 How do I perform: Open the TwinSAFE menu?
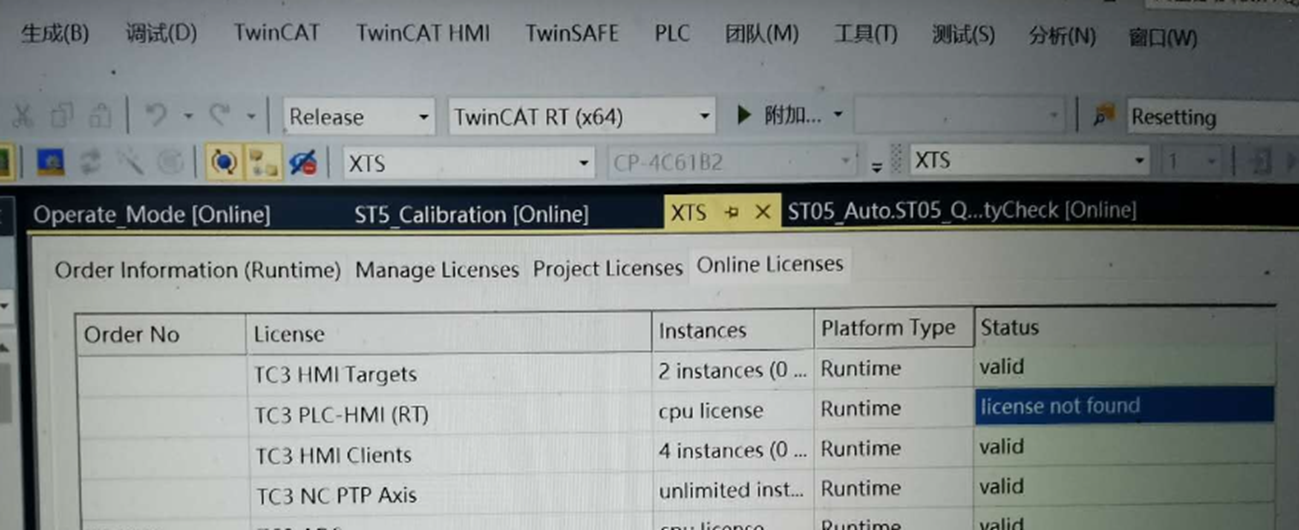(572, 33)
